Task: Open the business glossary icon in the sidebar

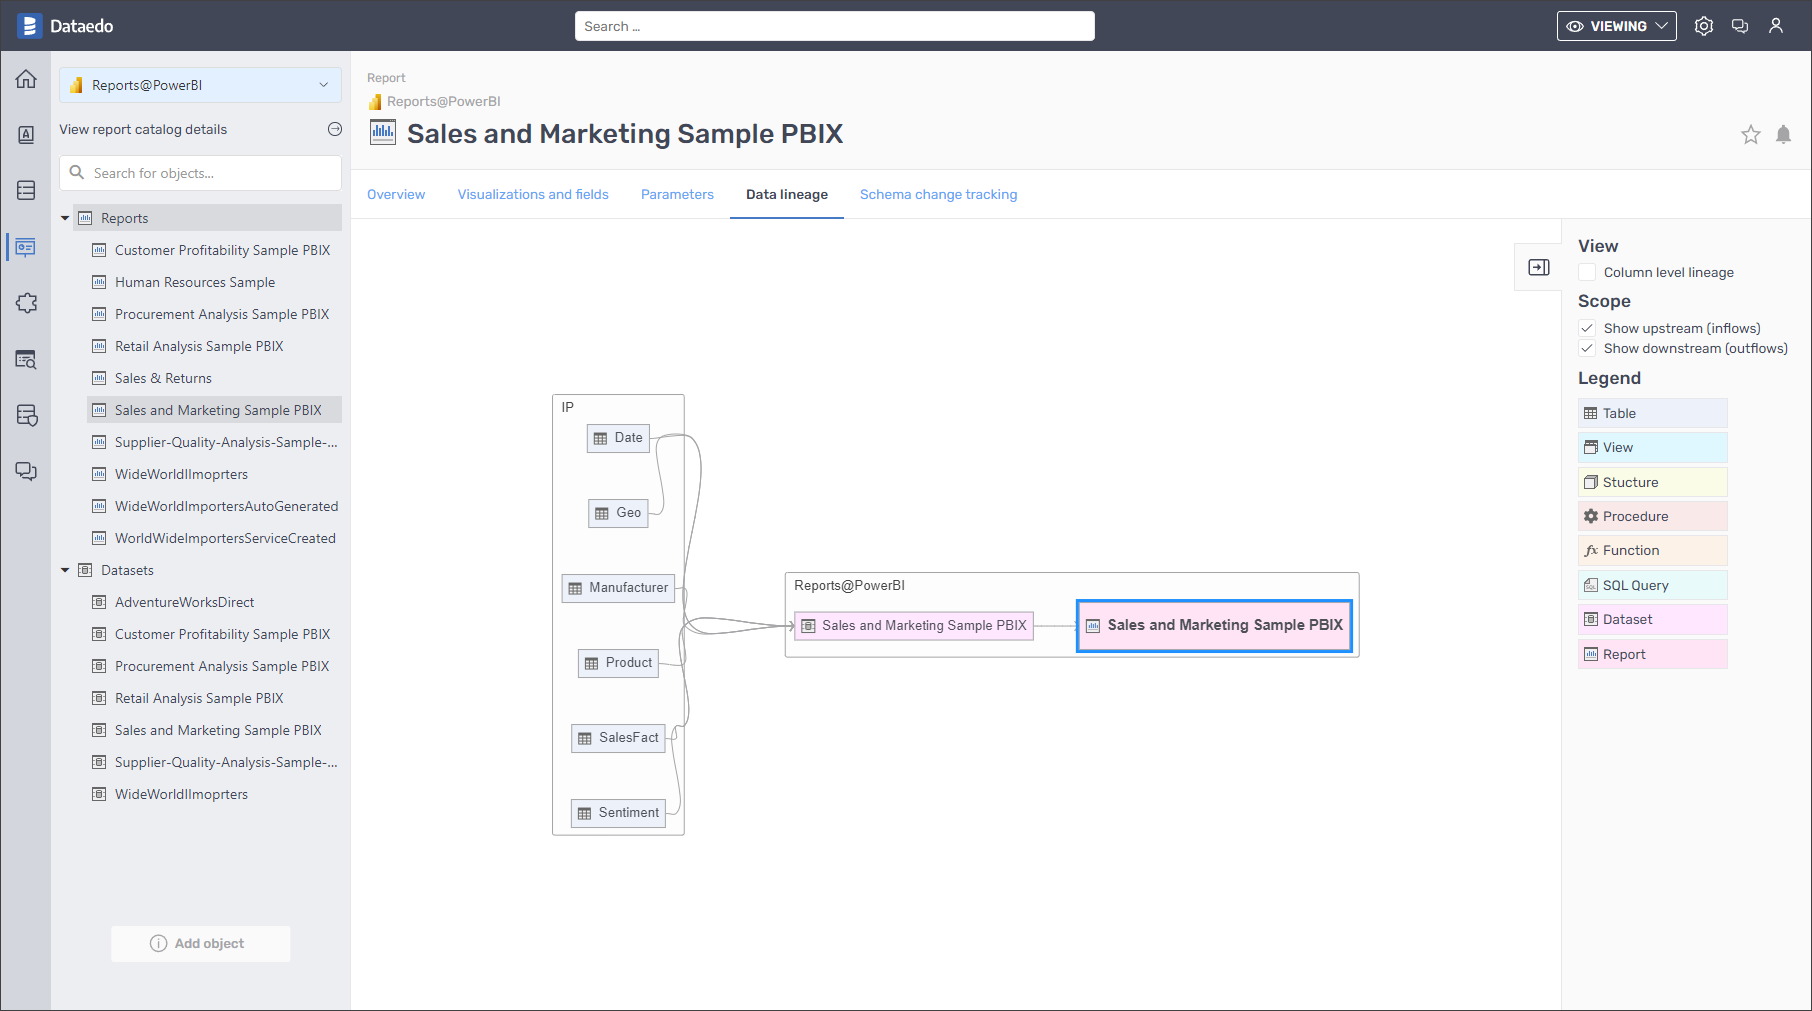Action: [x=26, y=134]
